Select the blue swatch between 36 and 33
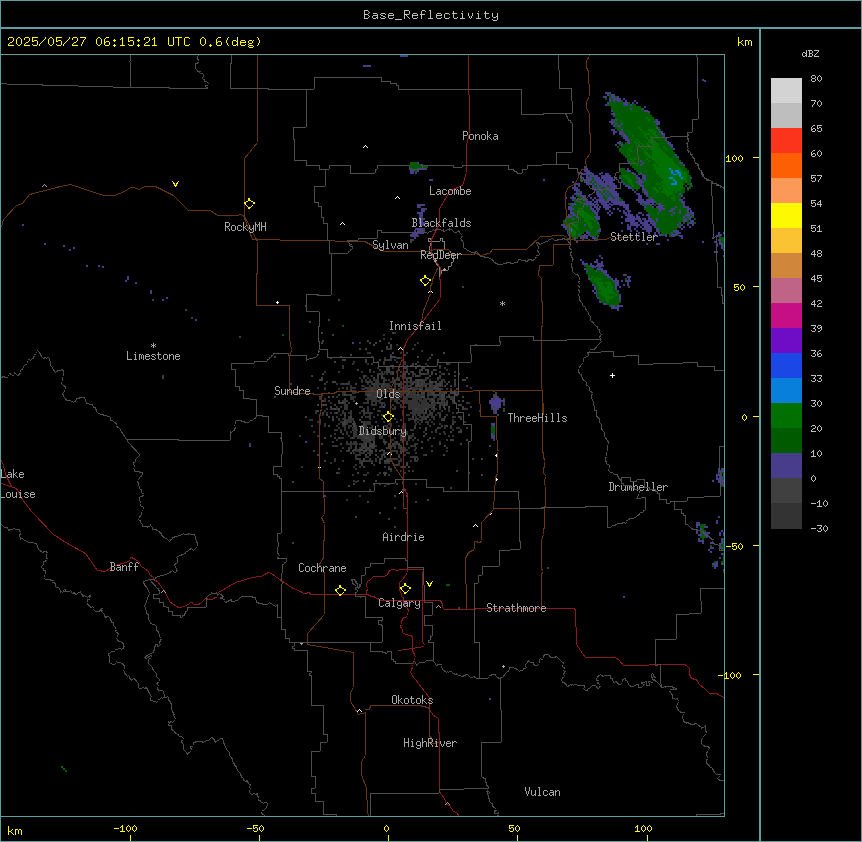The image size is (862, 842). click(786, 365)
